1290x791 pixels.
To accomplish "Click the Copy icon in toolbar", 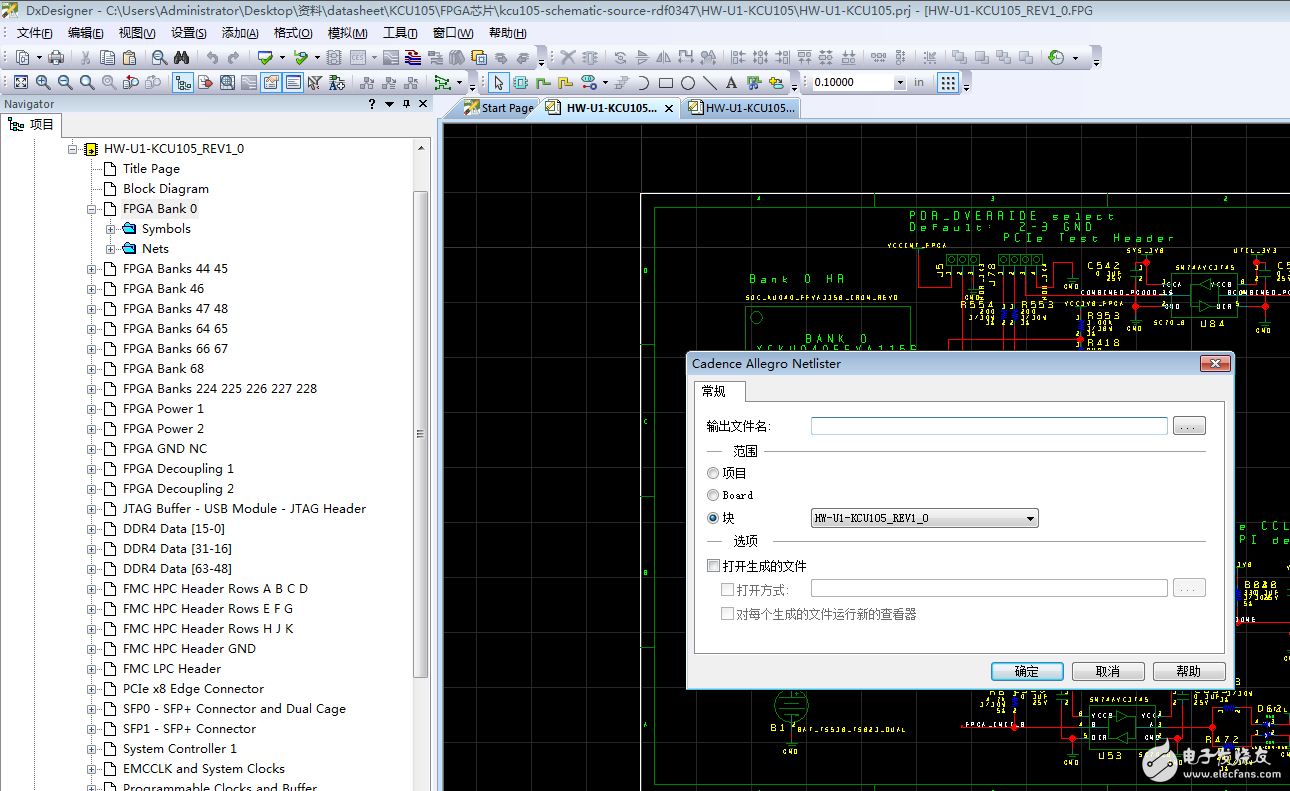I will [x=107, y=57].
